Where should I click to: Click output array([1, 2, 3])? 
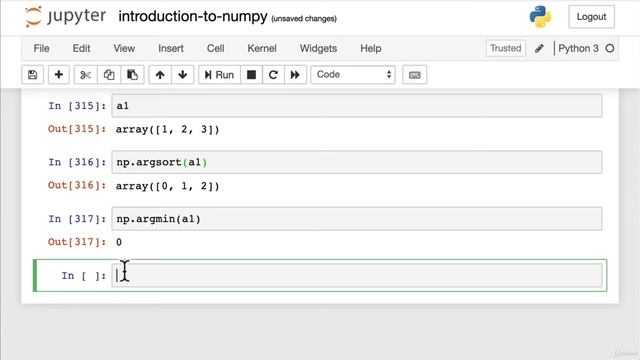[x=168, y=129]
